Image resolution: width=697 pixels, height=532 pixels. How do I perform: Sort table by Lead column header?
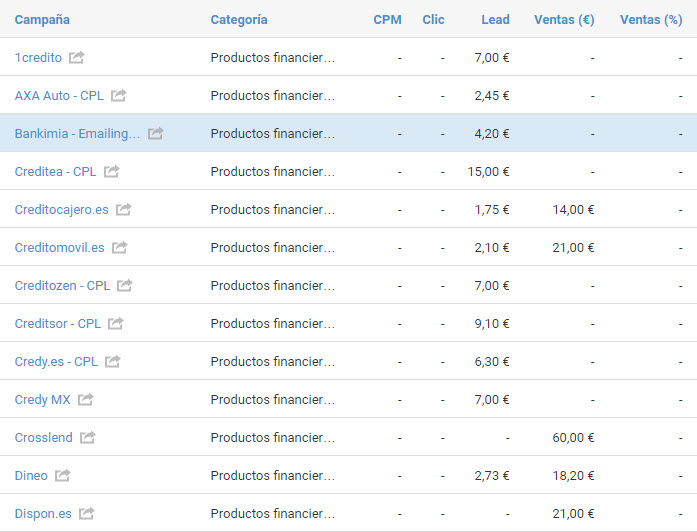[495, 20]
